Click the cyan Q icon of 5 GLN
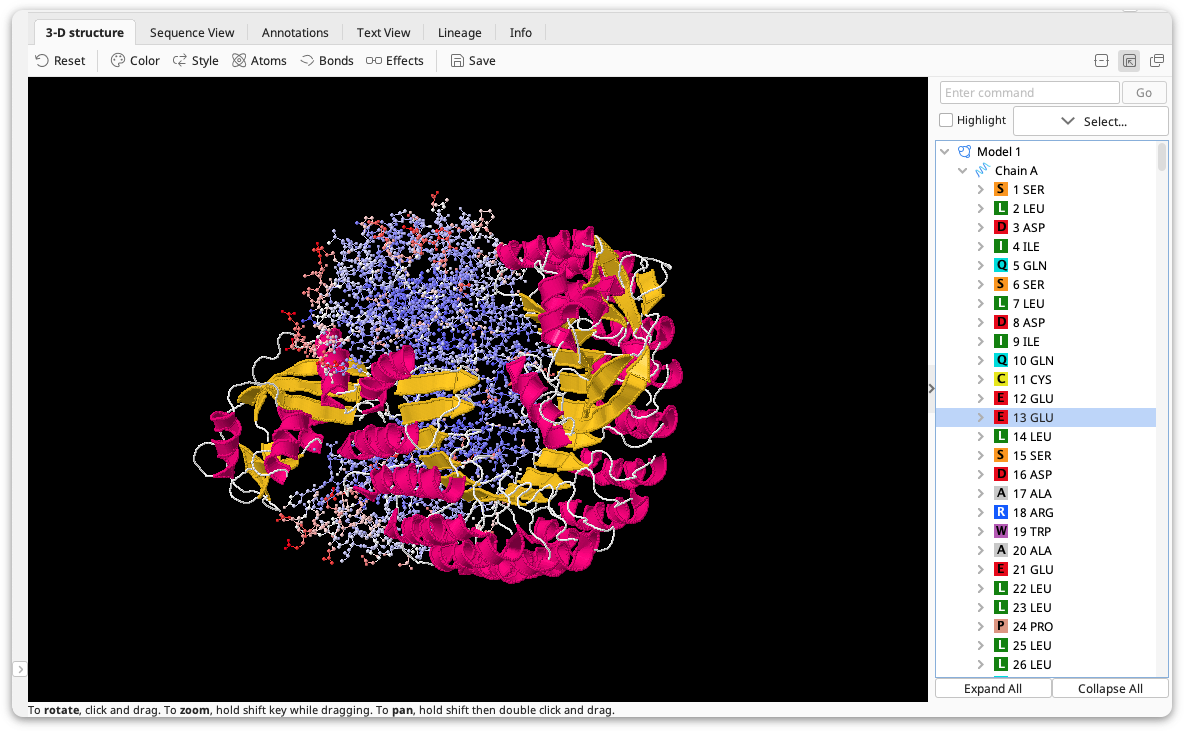1184x731 pixels. [1001, 265]
